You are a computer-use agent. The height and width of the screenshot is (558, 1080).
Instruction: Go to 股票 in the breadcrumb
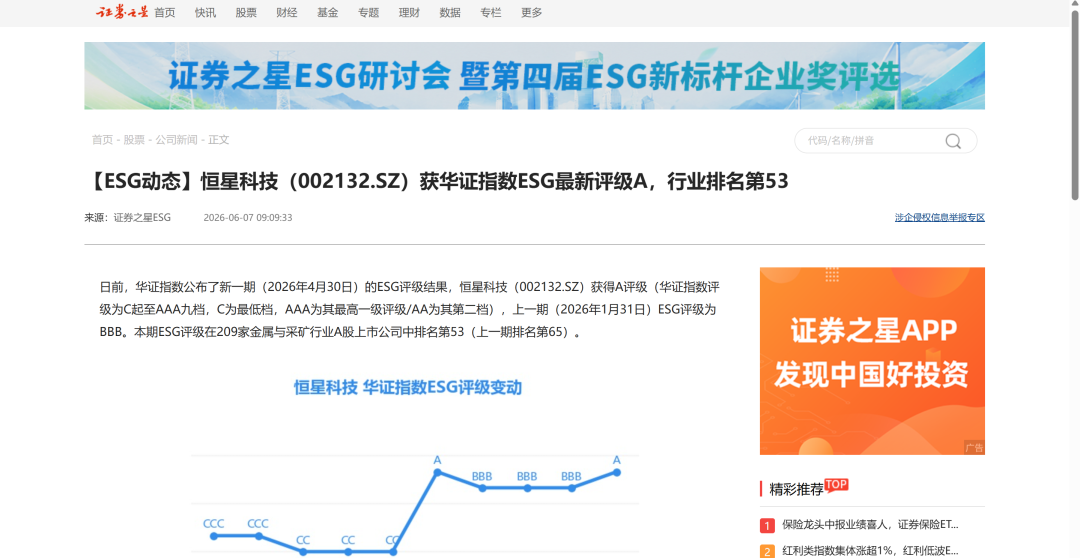click(134, 140)
